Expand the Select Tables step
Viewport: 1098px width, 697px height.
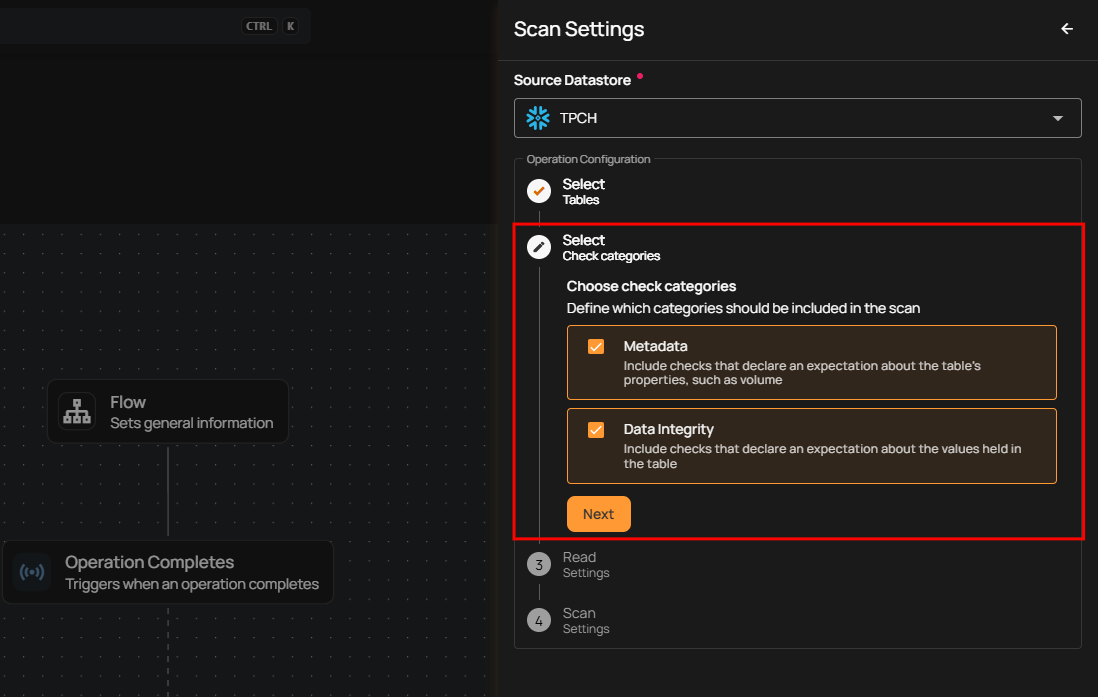coord(583,191)
